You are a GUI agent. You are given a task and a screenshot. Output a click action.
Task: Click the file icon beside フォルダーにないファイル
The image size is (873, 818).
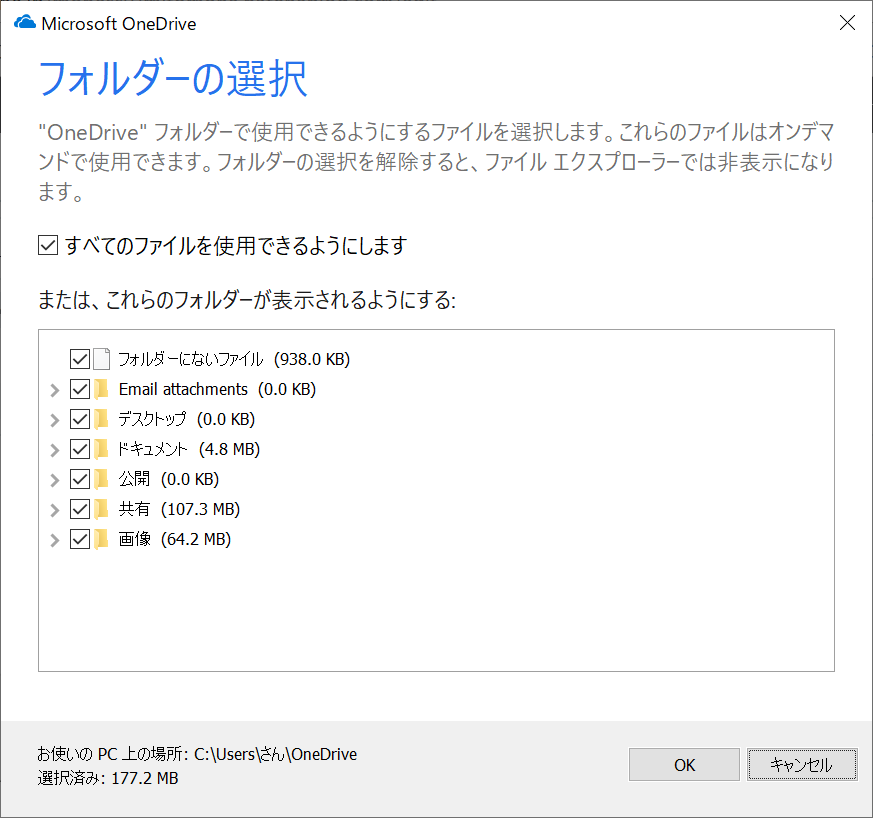[x=101, y=359]
